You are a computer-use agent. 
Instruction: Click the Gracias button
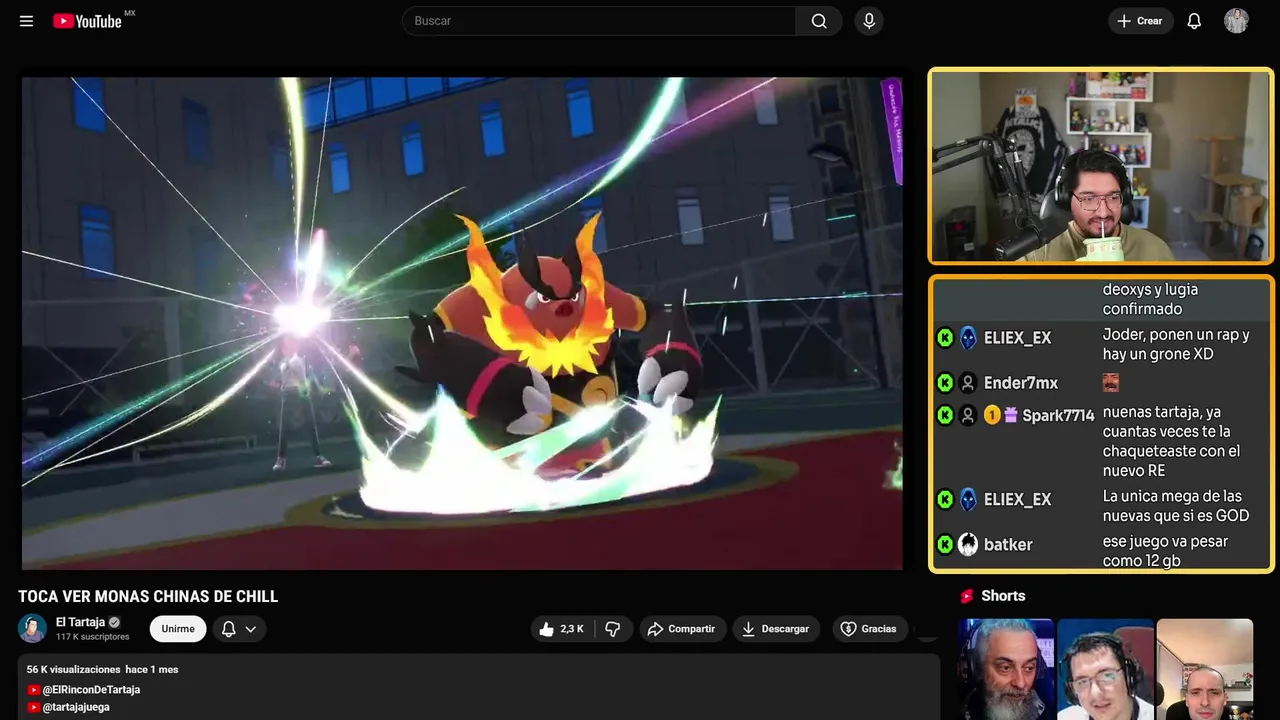868,629
